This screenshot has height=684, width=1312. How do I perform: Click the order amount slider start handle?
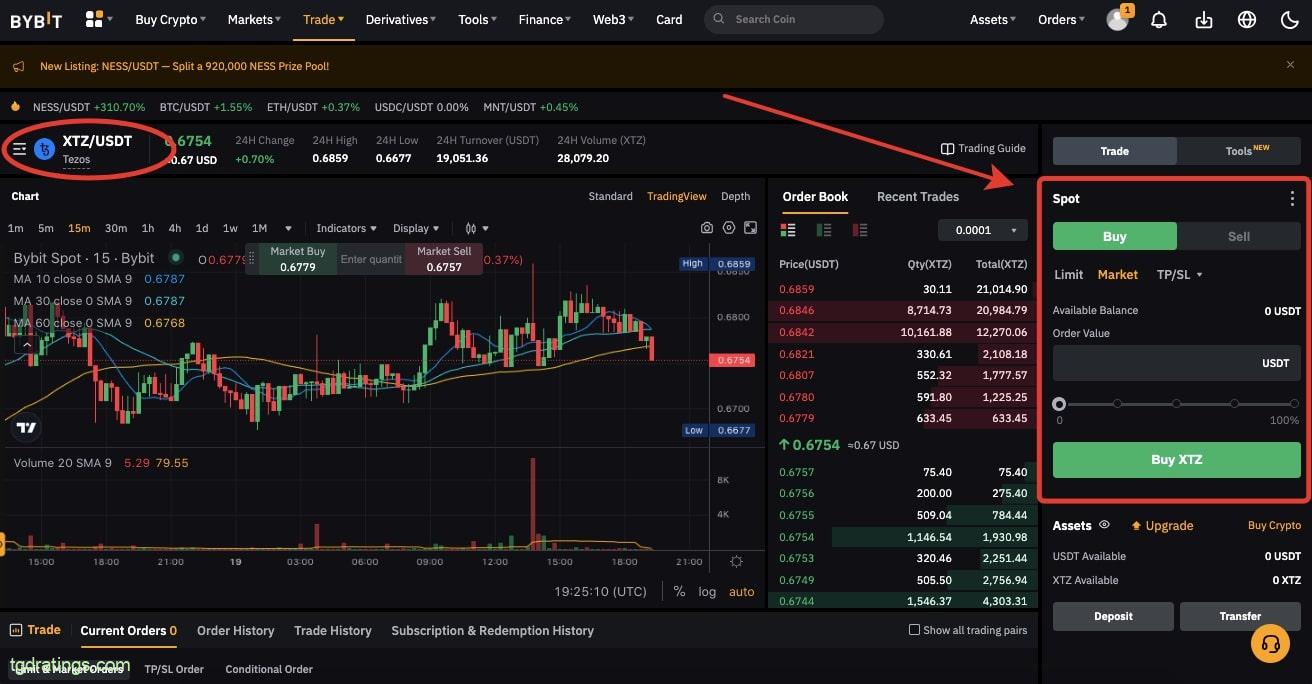[1059, 404]
